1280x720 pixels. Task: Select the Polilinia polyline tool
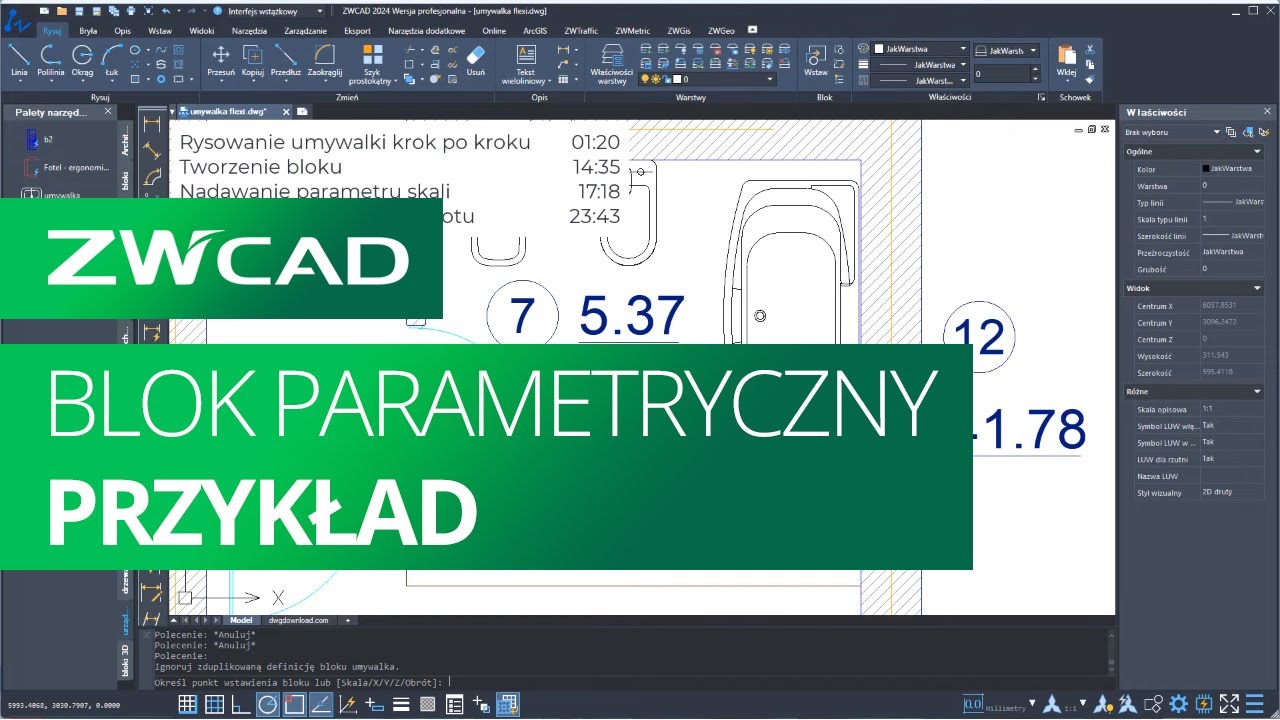tap(51, 60)
